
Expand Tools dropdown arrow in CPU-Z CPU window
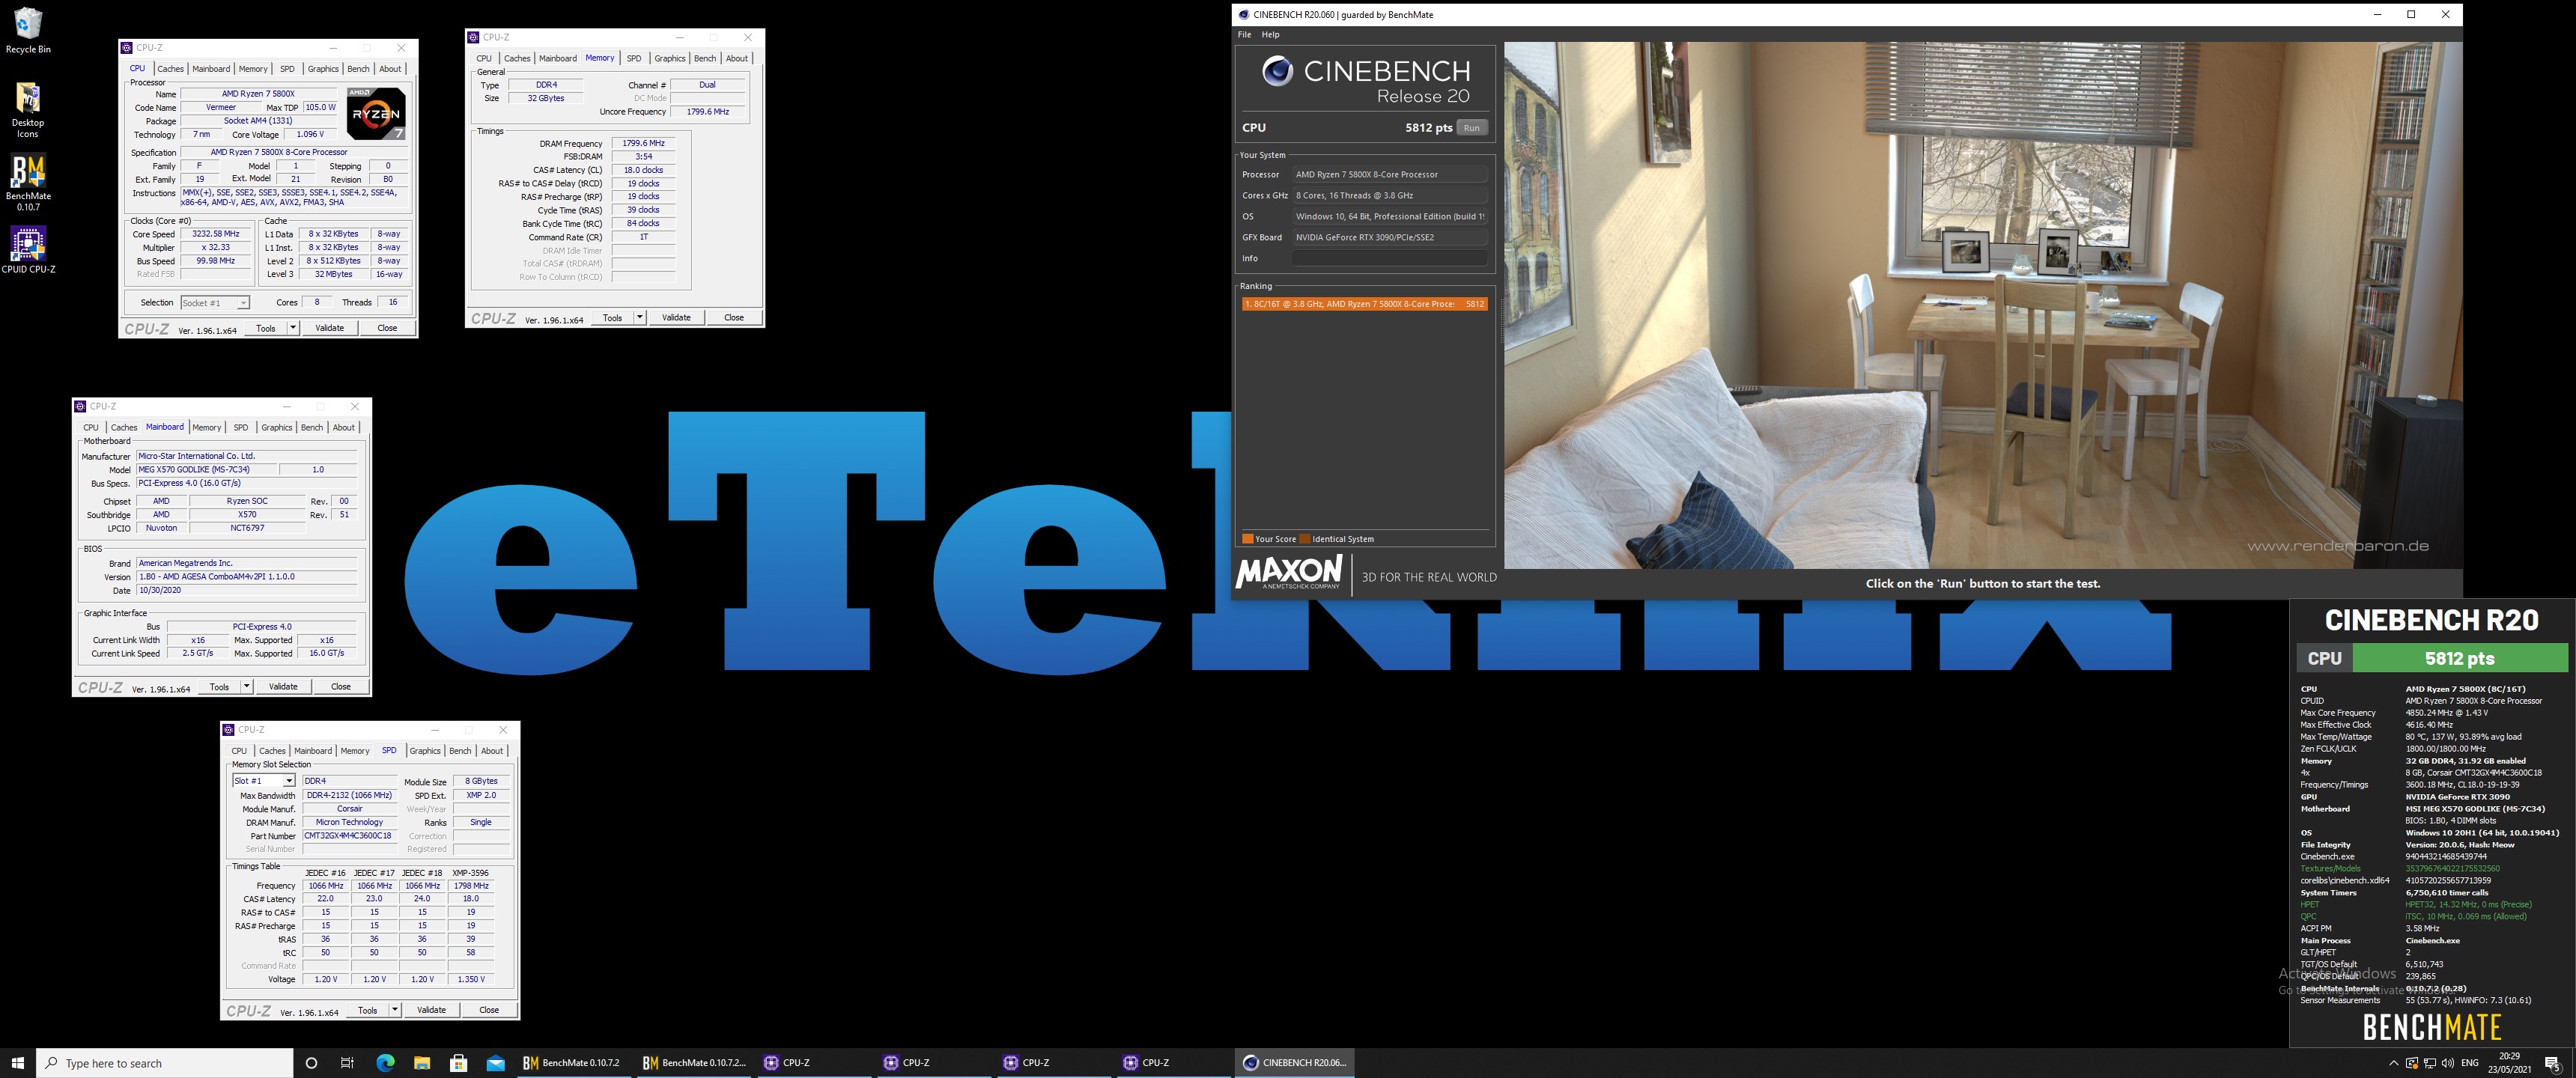tap(293, 328)
